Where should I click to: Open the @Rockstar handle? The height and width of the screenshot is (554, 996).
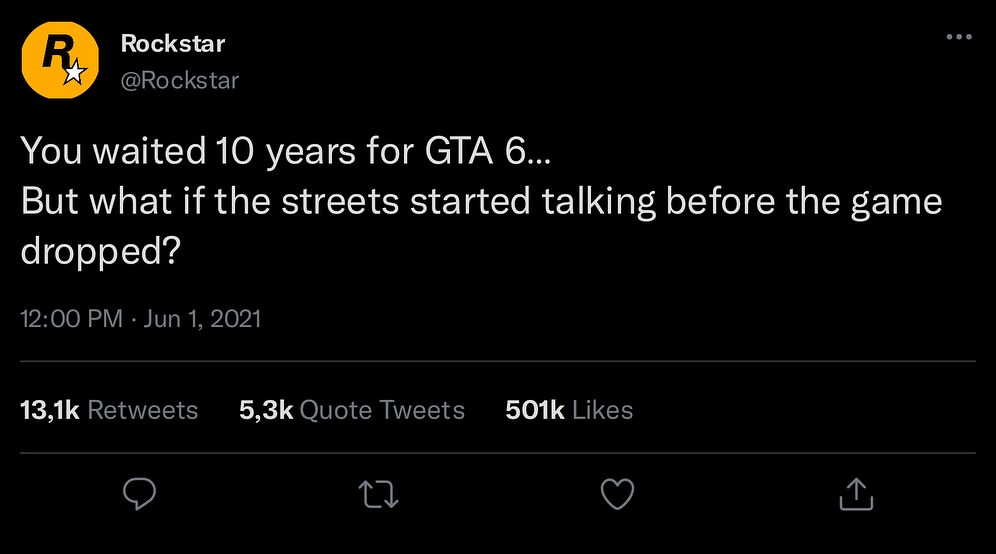pos(180,81)
